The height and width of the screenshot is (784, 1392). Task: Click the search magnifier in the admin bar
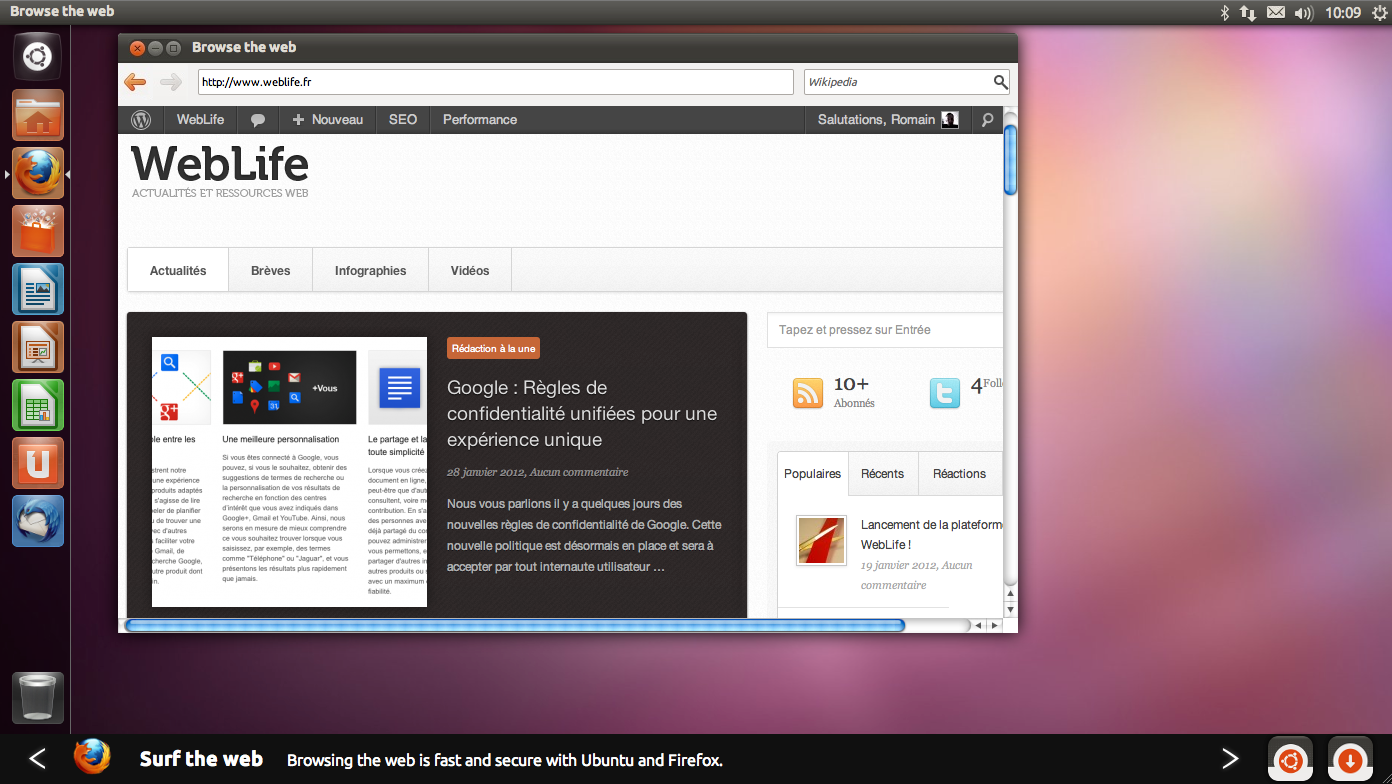987,119
